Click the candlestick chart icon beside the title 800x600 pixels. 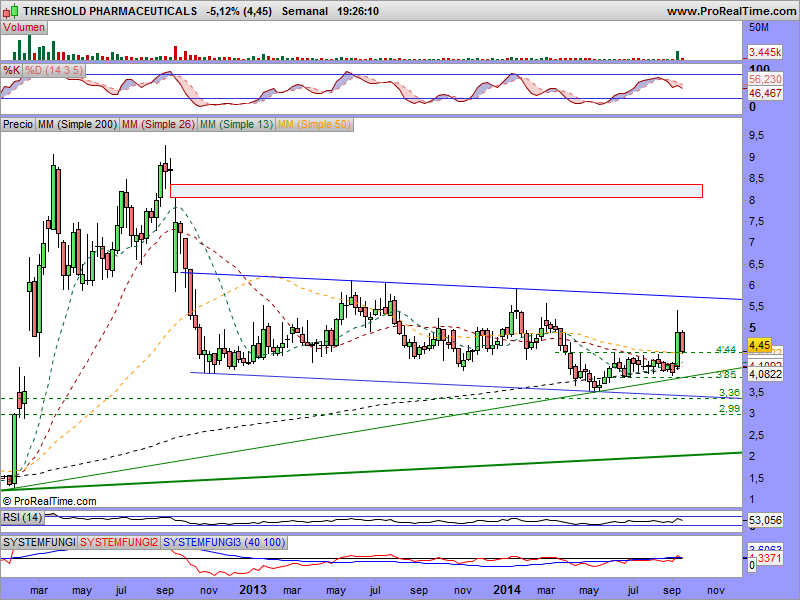click(x=11, y=11)
